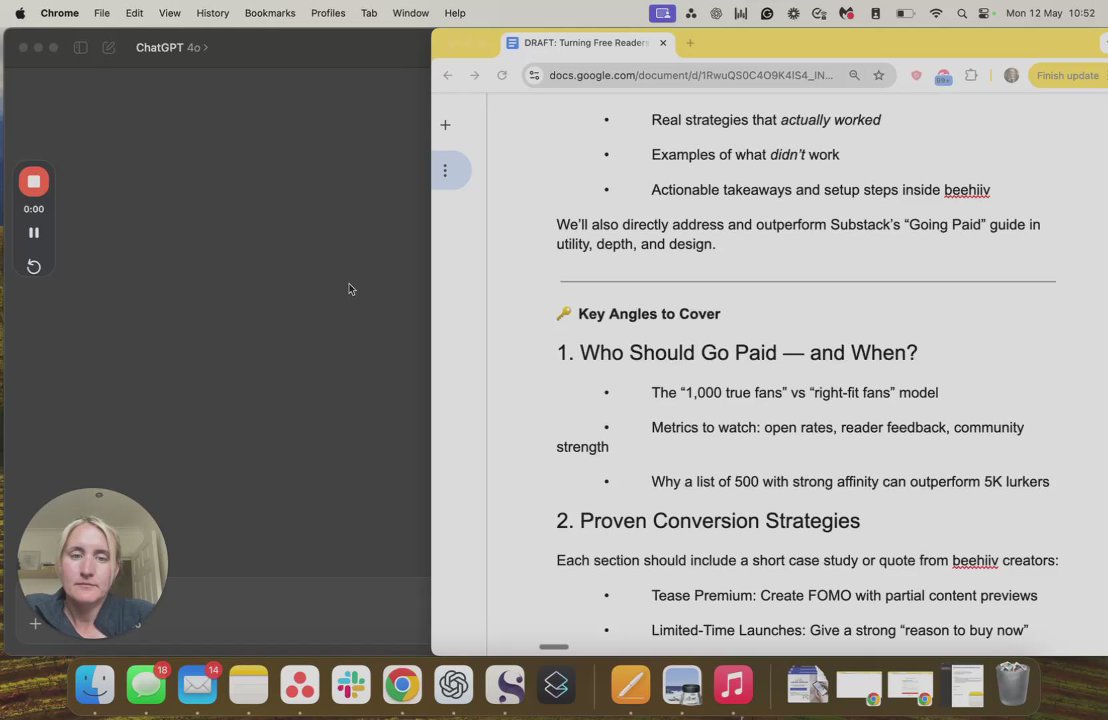Open the document tab three-dot options
This screenshot has width=1108, height=720.
445,170
